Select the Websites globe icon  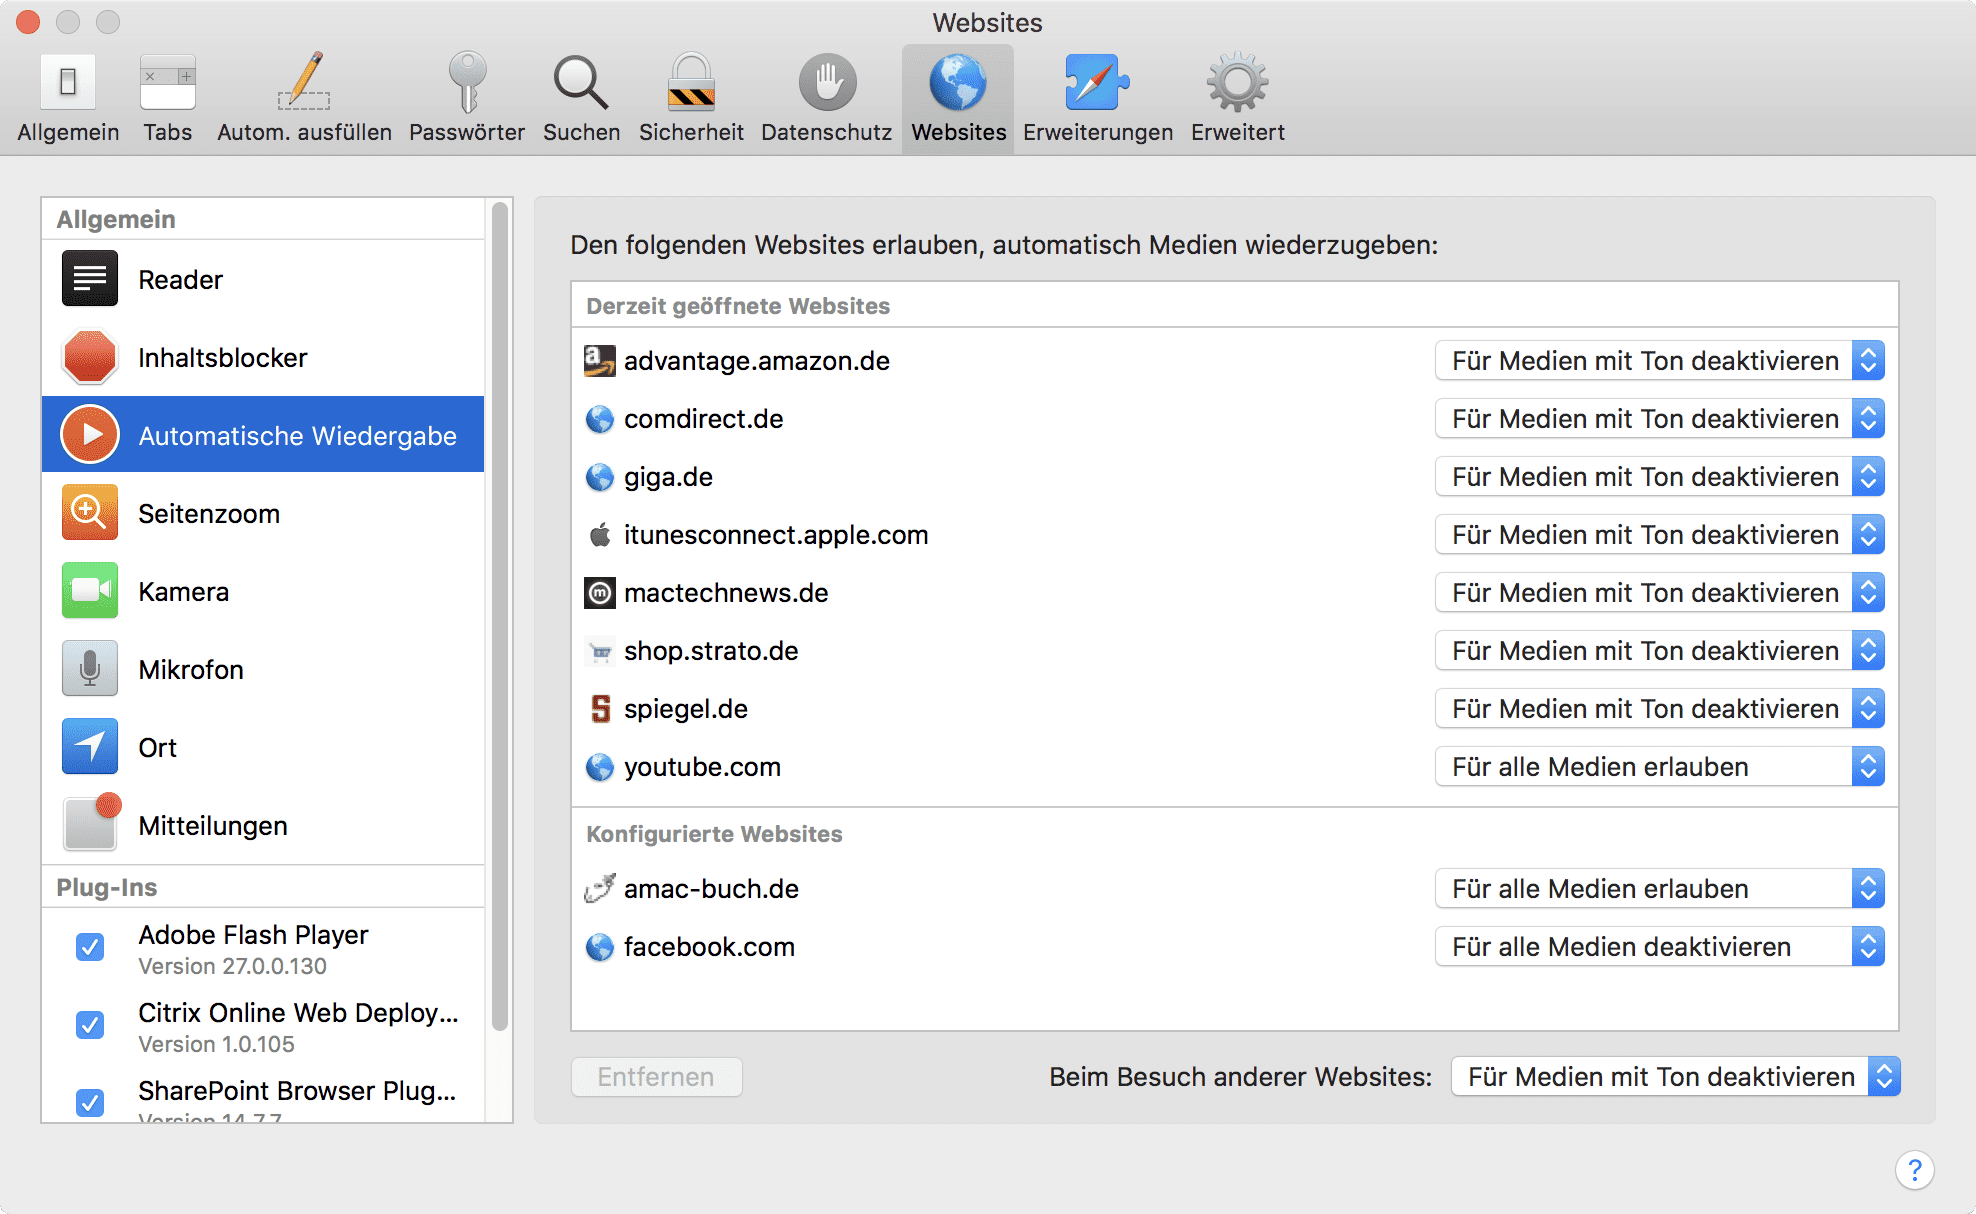click(x=958, y=82)
